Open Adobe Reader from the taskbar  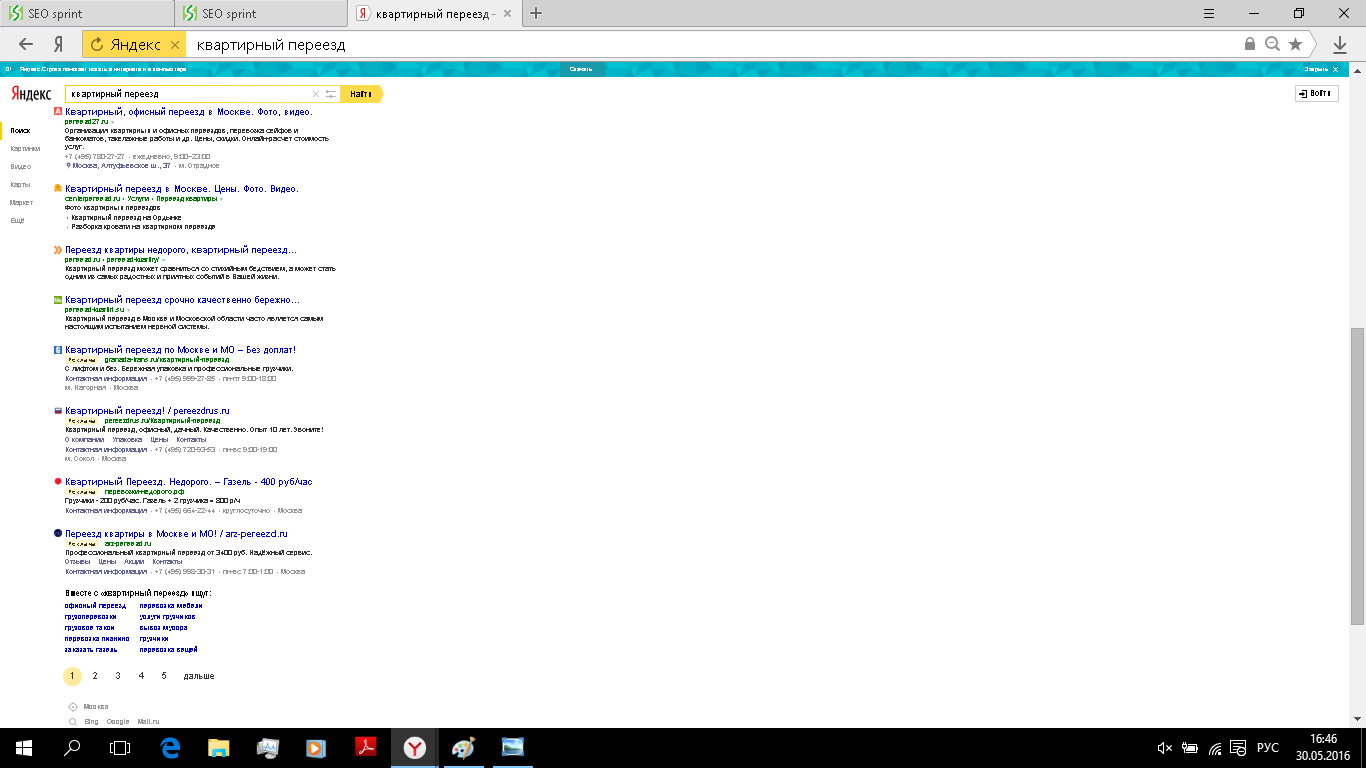(x=365, y=747)
